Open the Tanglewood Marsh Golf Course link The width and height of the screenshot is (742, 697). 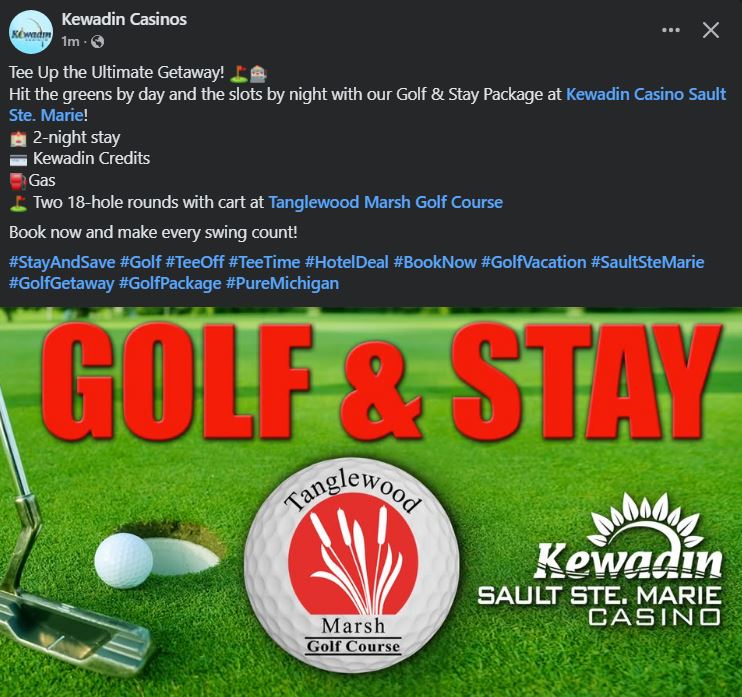click(x=385, y=203)
